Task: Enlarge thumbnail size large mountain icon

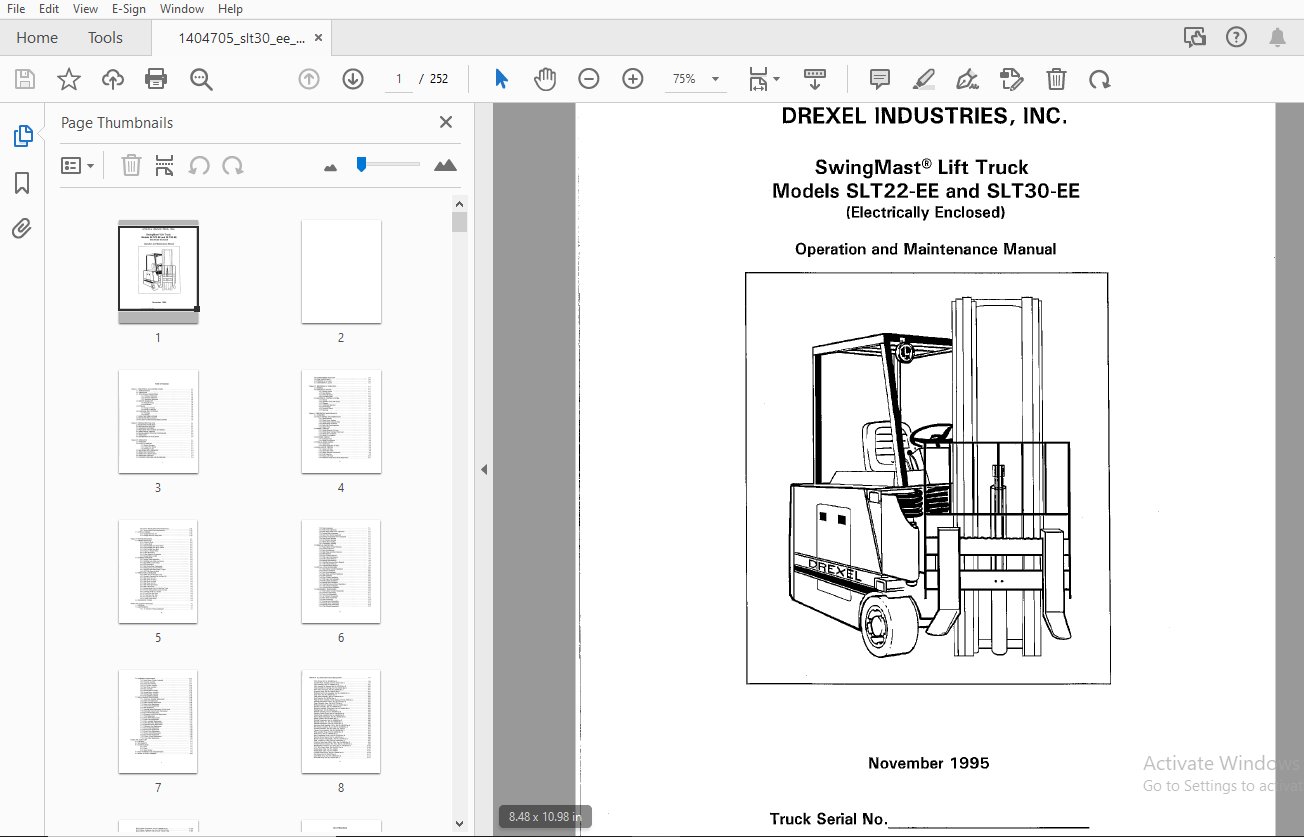Action: pos(446,165)
